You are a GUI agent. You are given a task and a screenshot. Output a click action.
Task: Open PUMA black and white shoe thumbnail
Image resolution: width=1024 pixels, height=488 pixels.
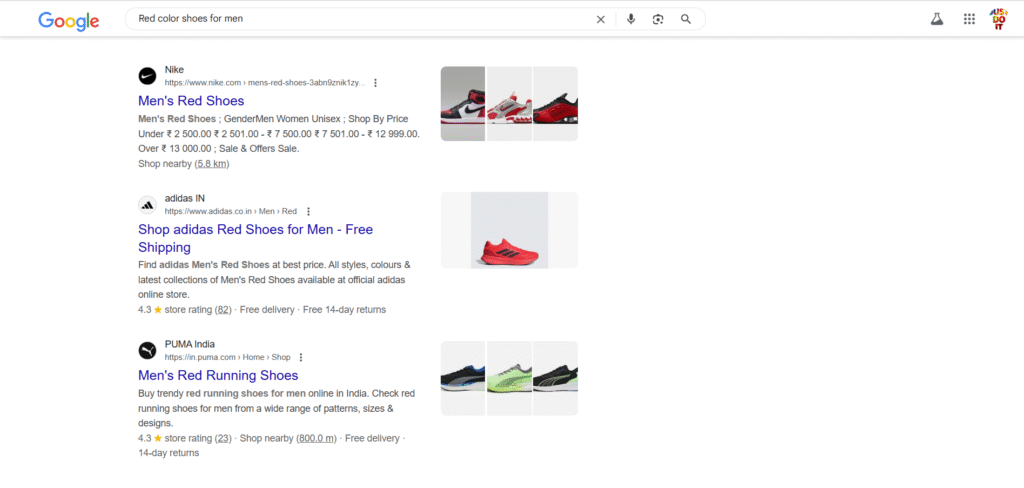pyautogui.click(x=556, y=378)
